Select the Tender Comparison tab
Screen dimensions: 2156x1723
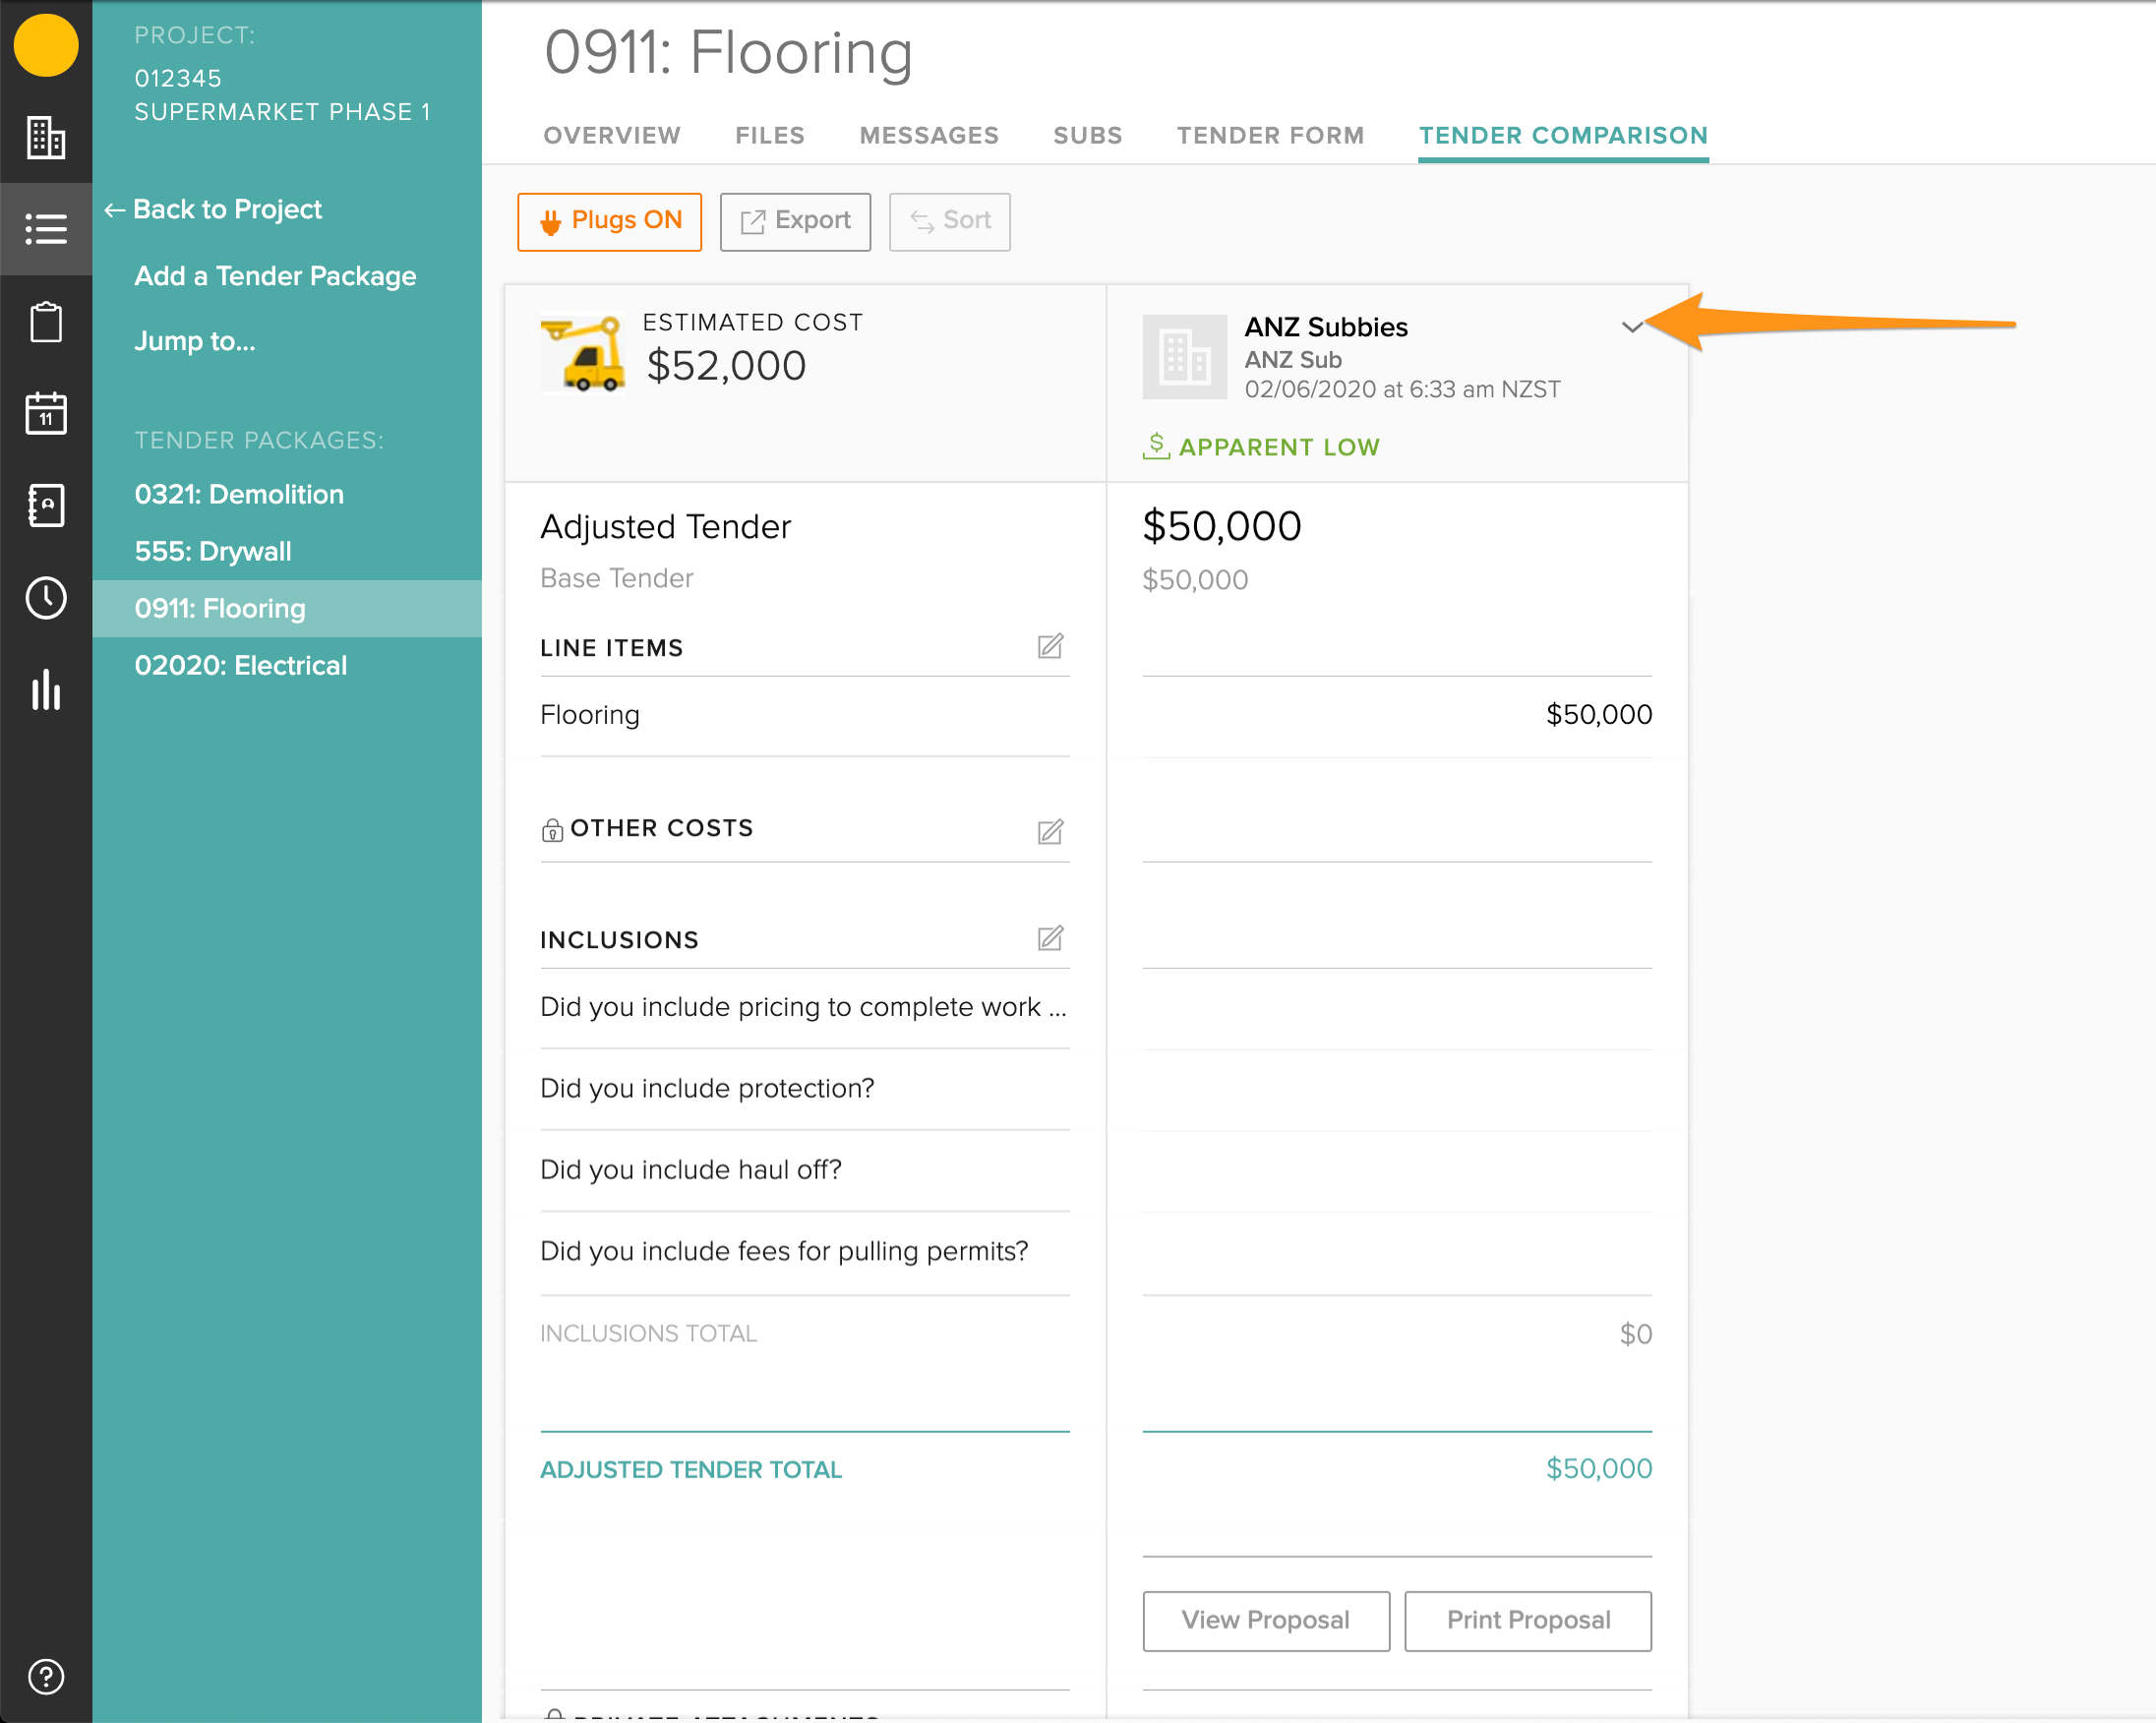pyautogui.click(x=1563, y=135)
